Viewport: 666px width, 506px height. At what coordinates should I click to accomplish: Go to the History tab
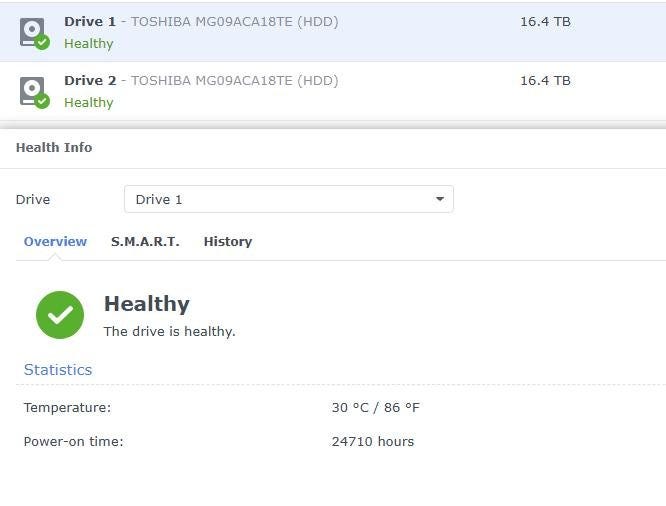click(x=227, y=241)
